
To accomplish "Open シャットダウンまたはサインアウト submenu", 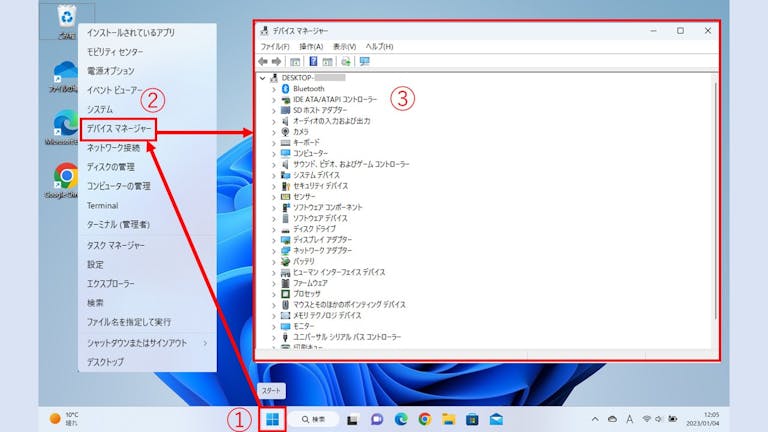I will point(147,343).
